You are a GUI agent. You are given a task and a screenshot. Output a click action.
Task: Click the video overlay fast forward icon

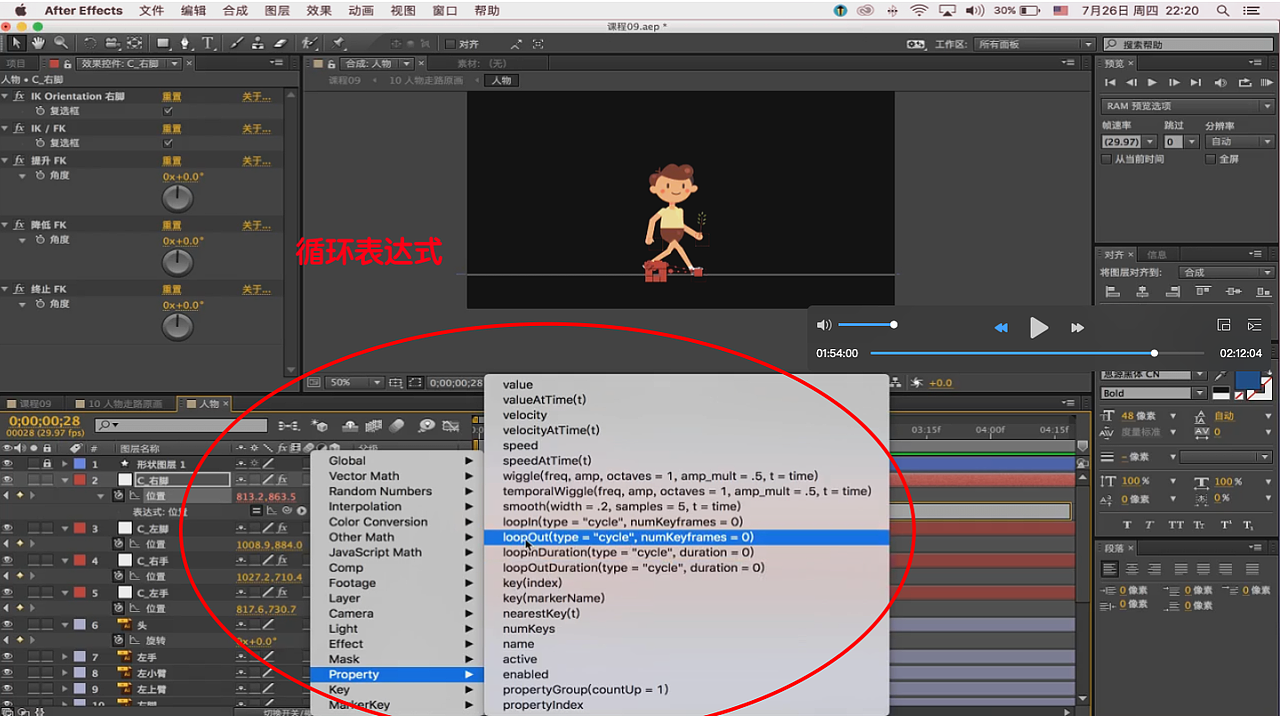(1077, 327)
